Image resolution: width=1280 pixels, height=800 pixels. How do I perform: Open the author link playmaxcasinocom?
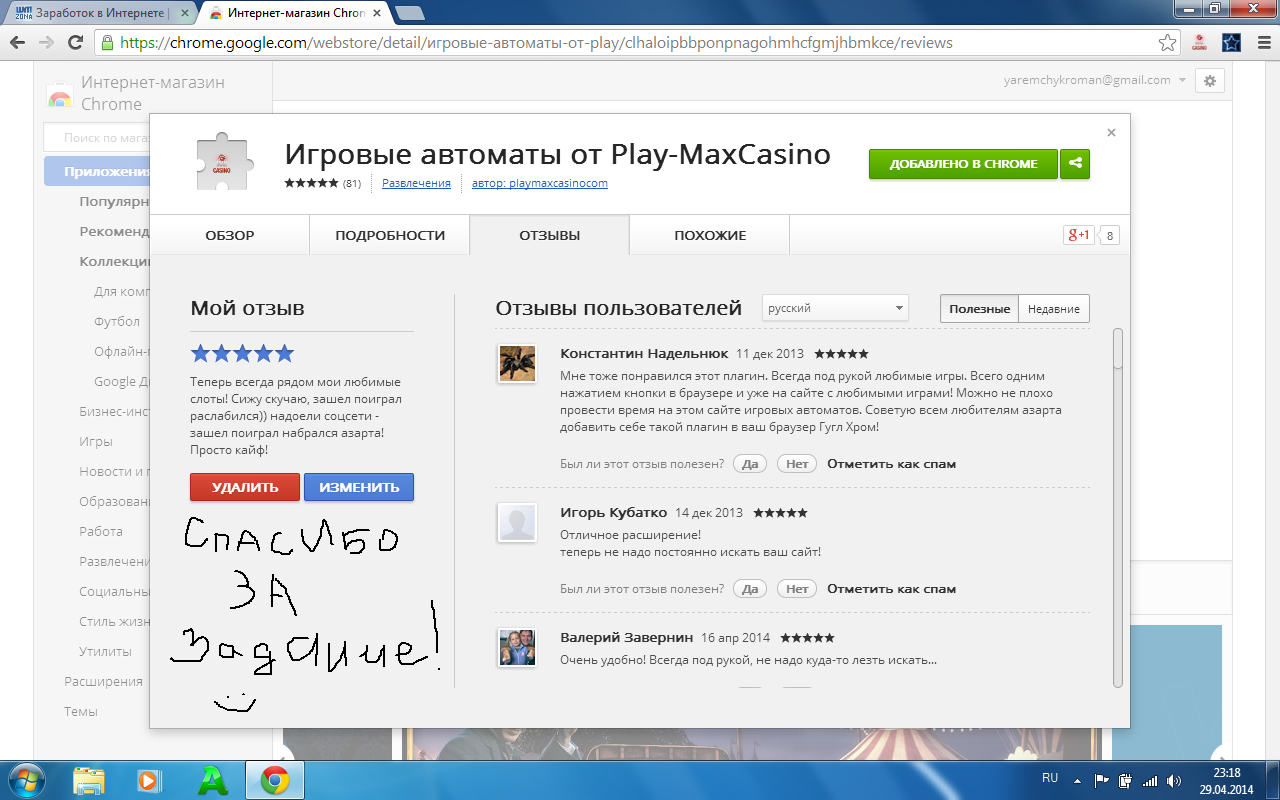point(540,183)
